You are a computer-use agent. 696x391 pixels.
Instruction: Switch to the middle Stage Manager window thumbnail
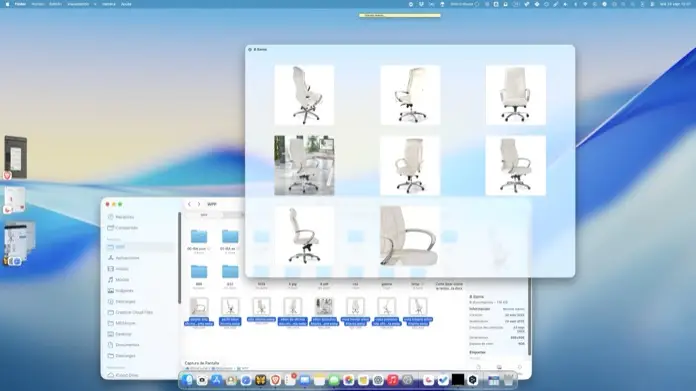(15, 200)
